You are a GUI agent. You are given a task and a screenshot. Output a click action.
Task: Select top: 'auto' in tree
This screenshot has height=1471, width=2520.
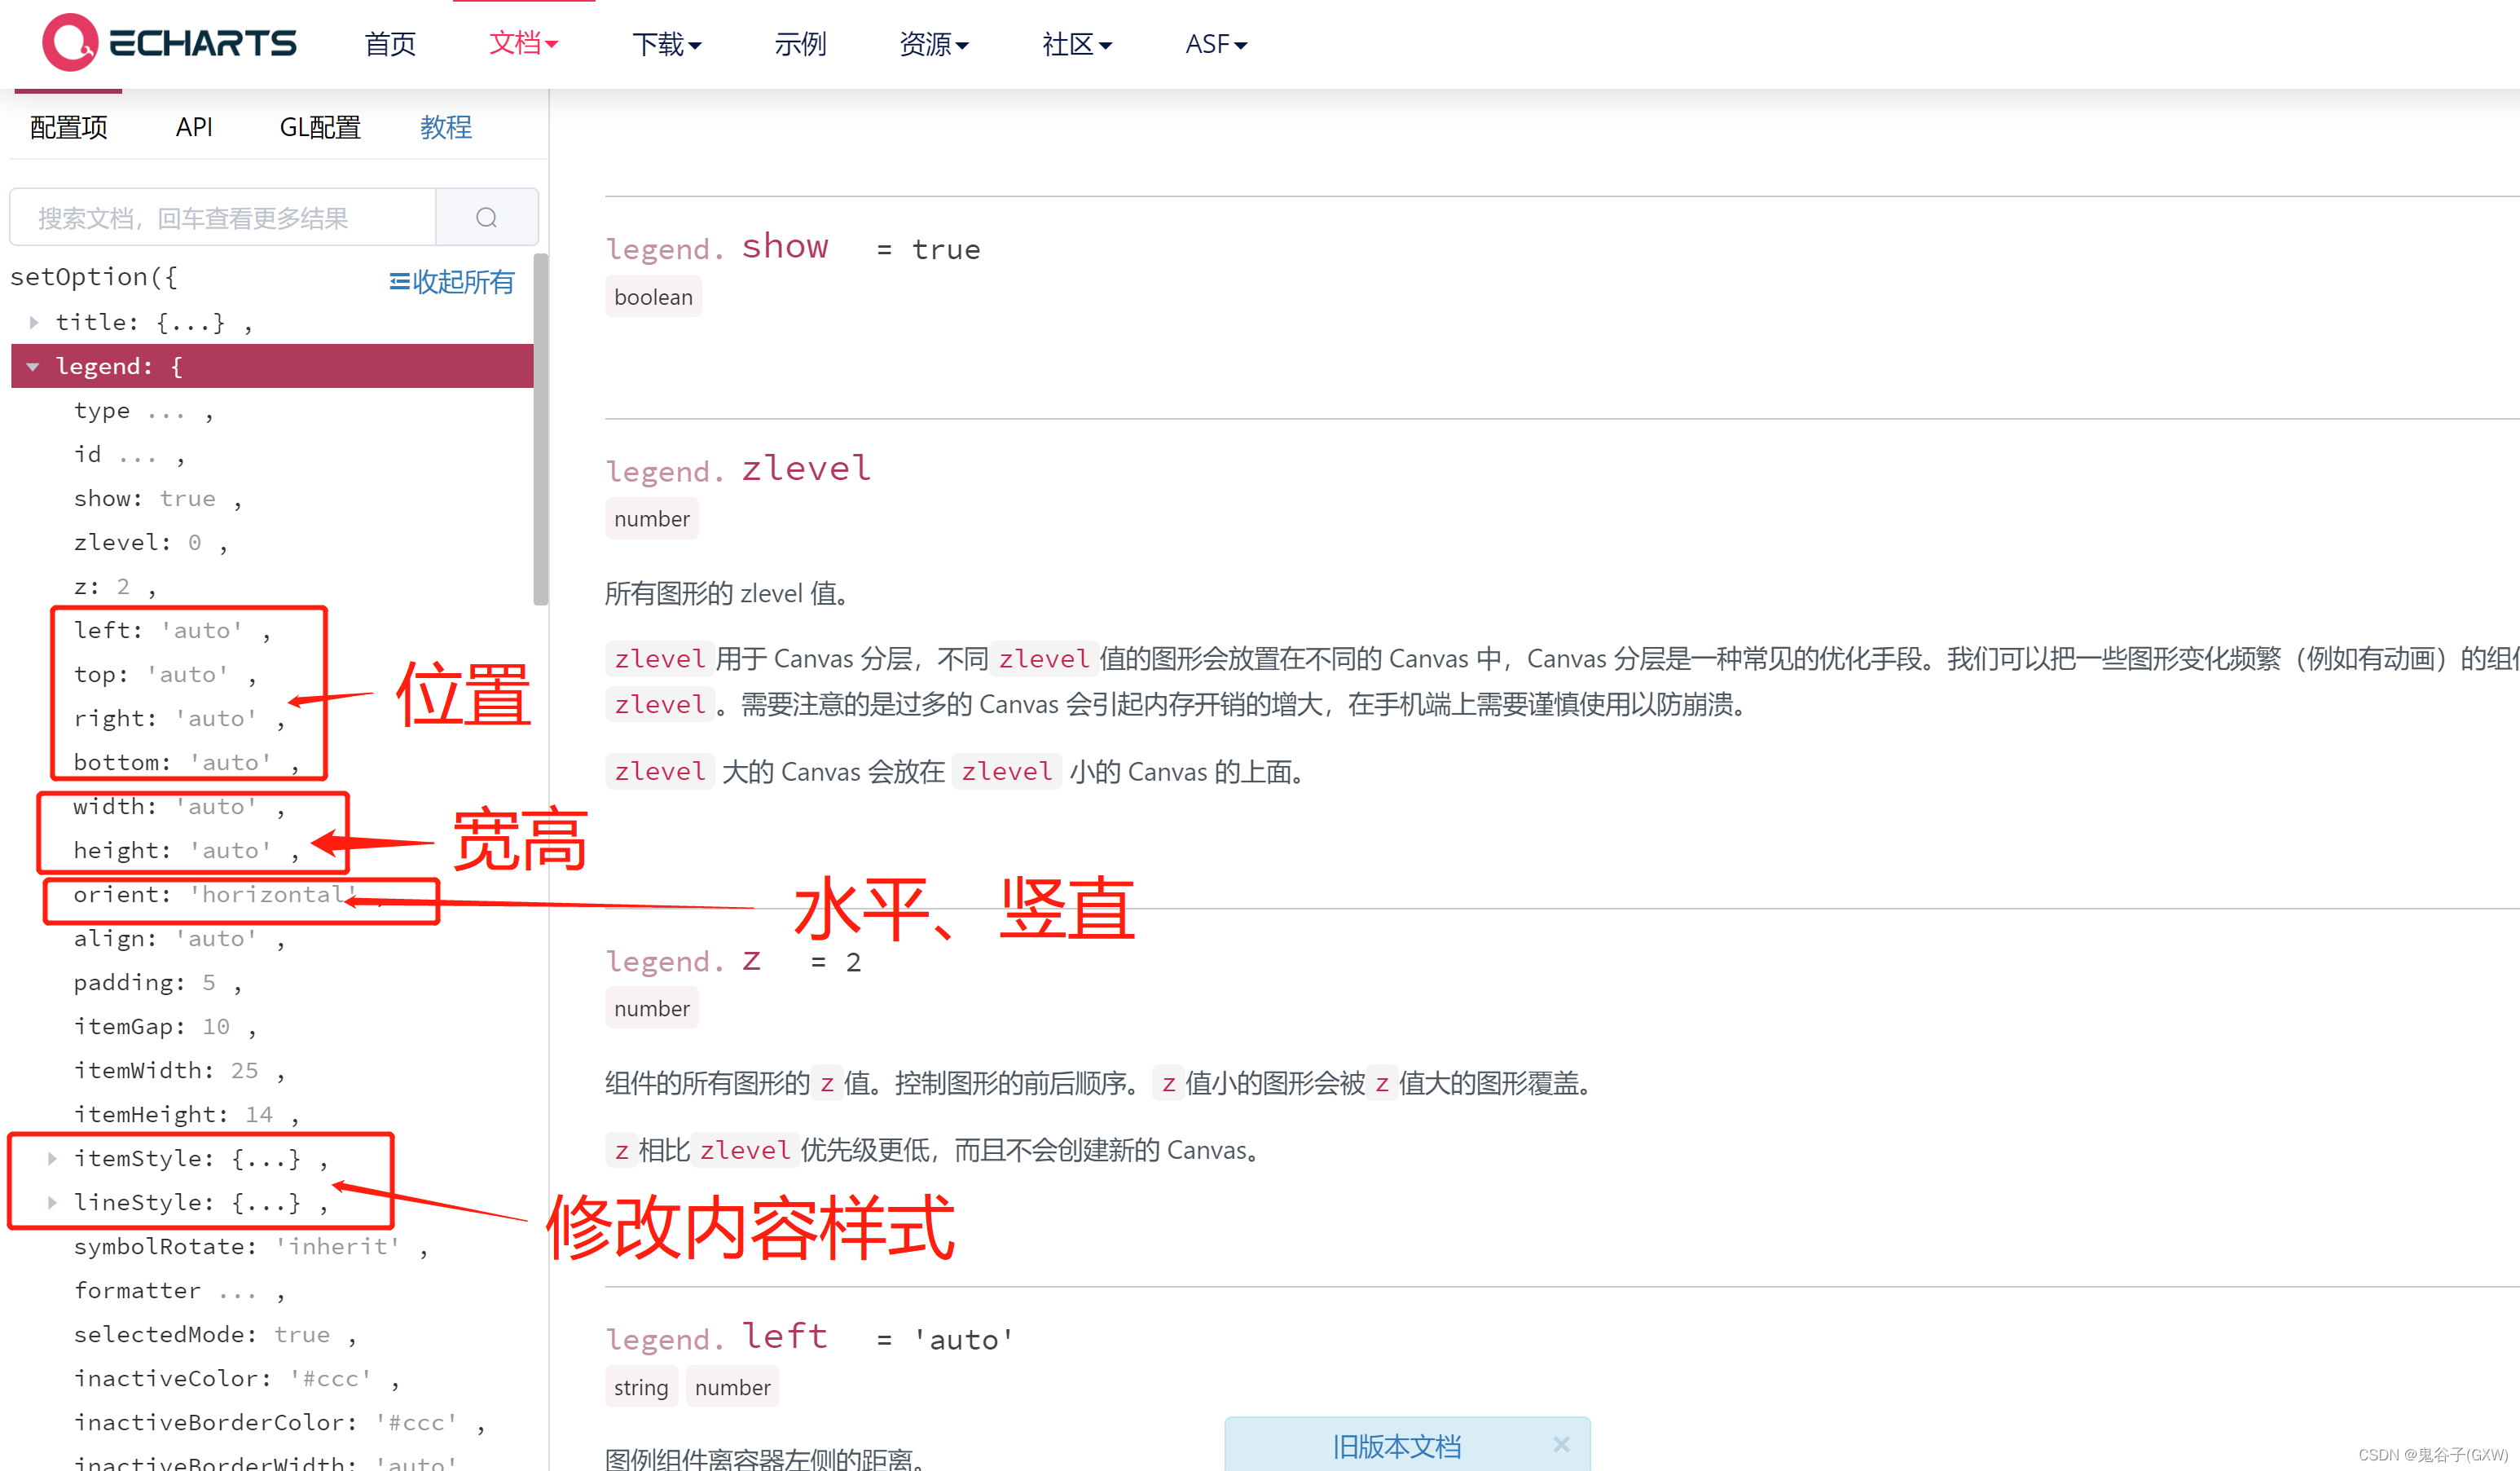click(165, 675)
